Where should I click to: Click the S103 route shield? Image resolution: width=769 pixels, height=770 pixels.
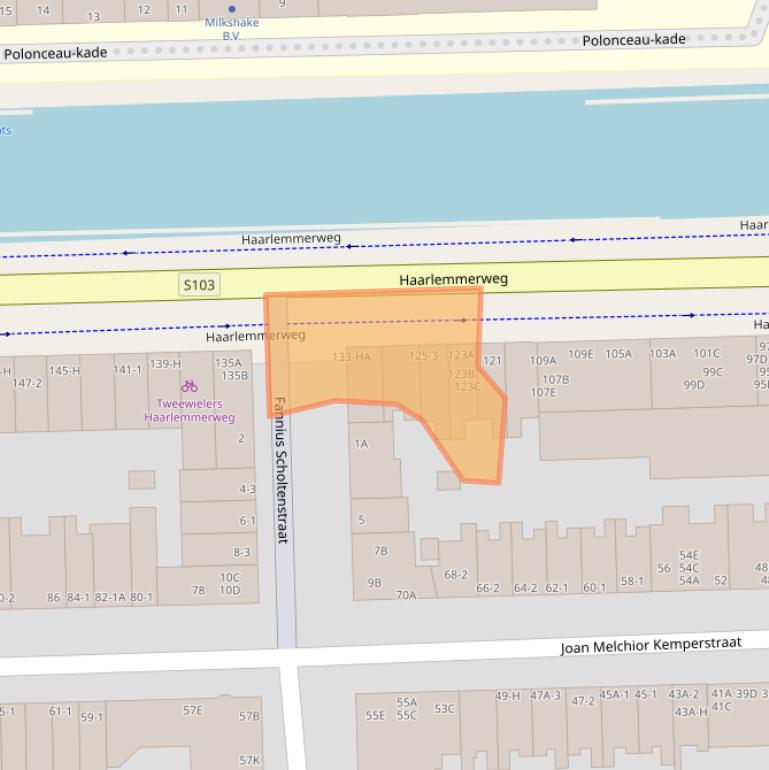coord(199,285)
